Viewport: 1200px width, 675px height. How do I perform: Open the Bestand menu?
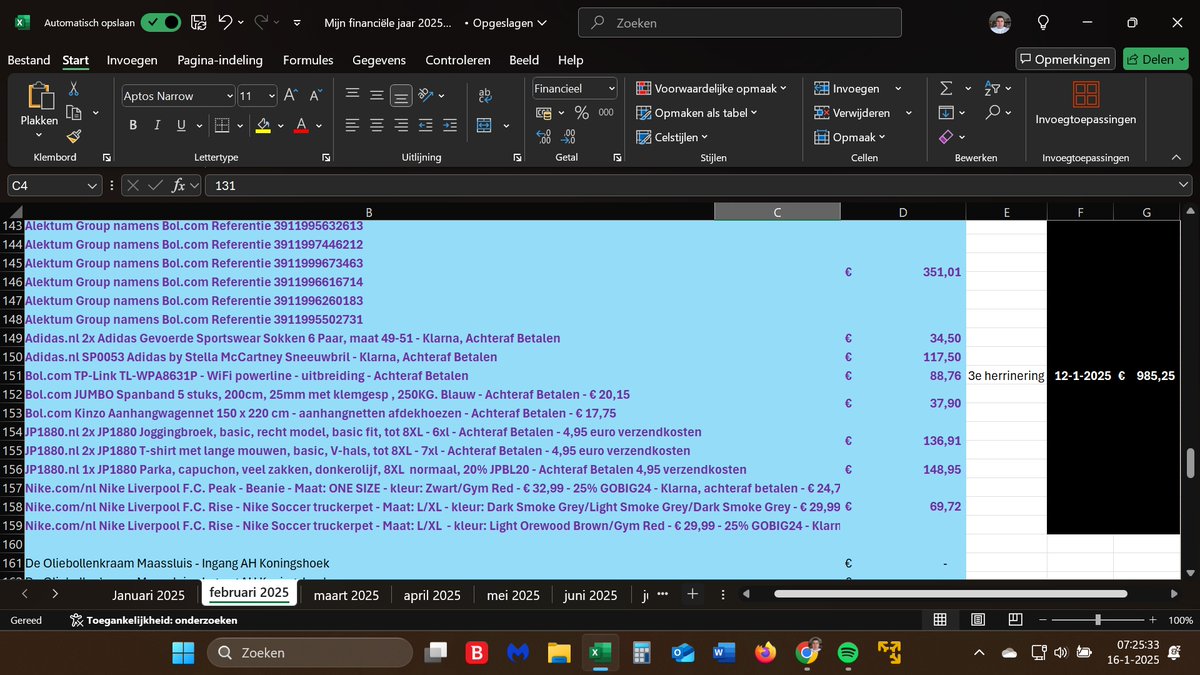pos(29,60)
